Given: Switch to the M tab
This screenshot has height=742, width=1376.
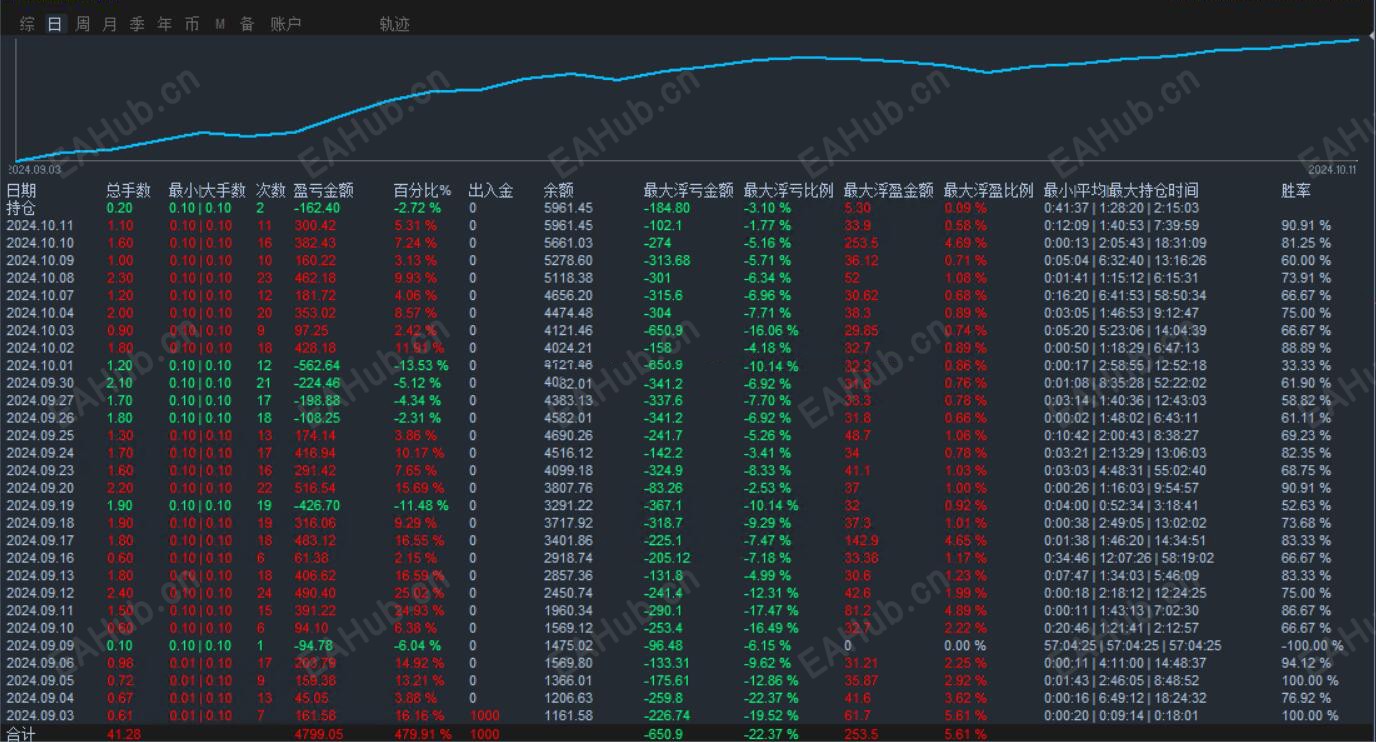Looking at the screenshot, I should 220,24.
